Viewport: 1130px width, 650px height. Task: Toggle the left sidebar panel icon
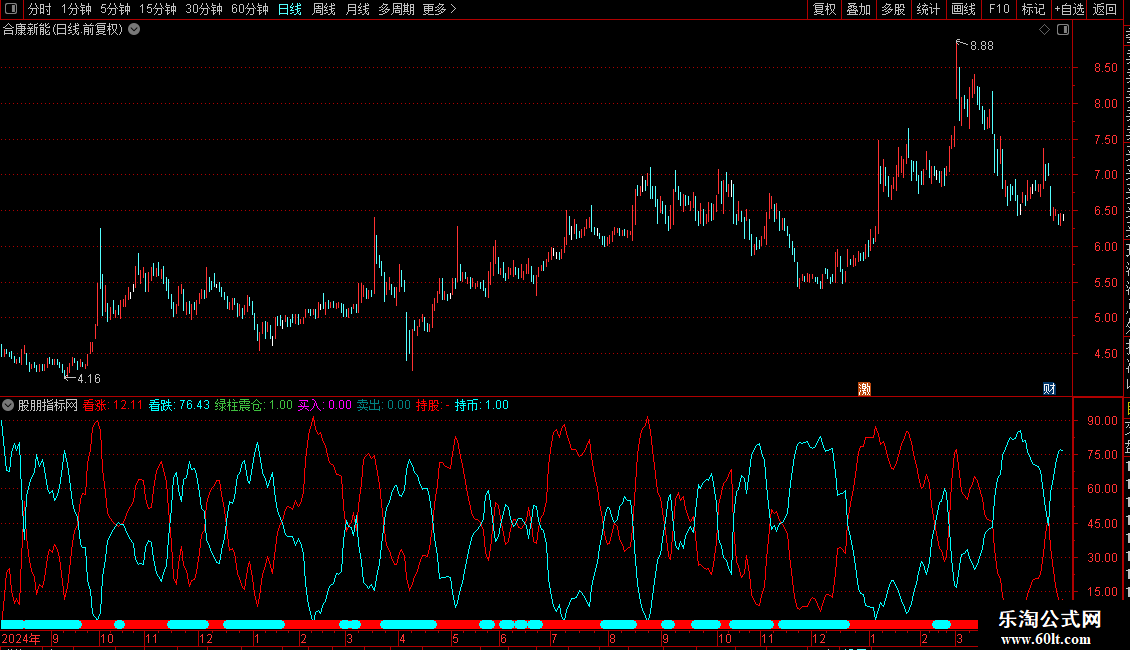(x=11, y=9)
